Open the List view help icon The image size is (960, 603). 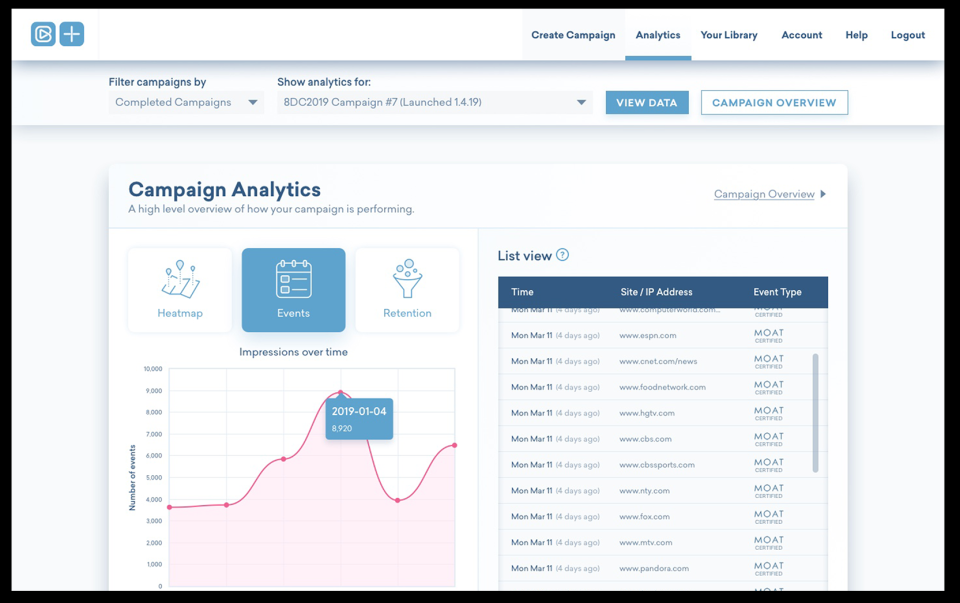[x=562, y=255]
